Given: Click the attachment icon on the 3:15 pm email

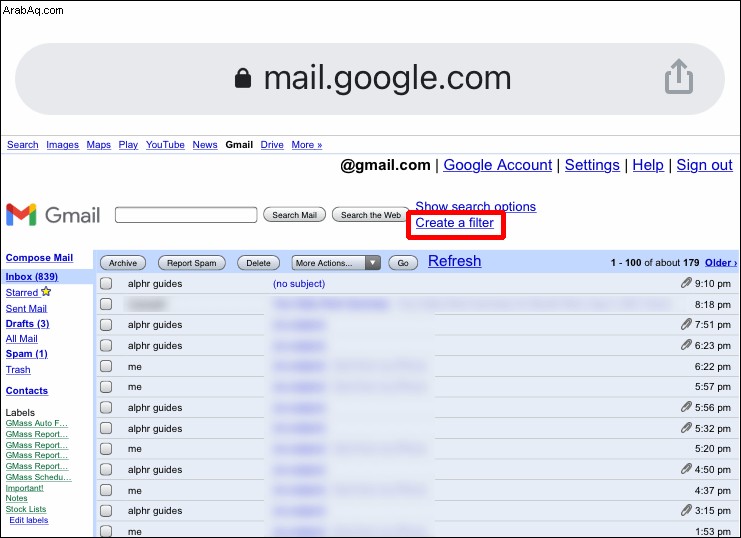Looking at the screenshot, I should pos(686,510).
